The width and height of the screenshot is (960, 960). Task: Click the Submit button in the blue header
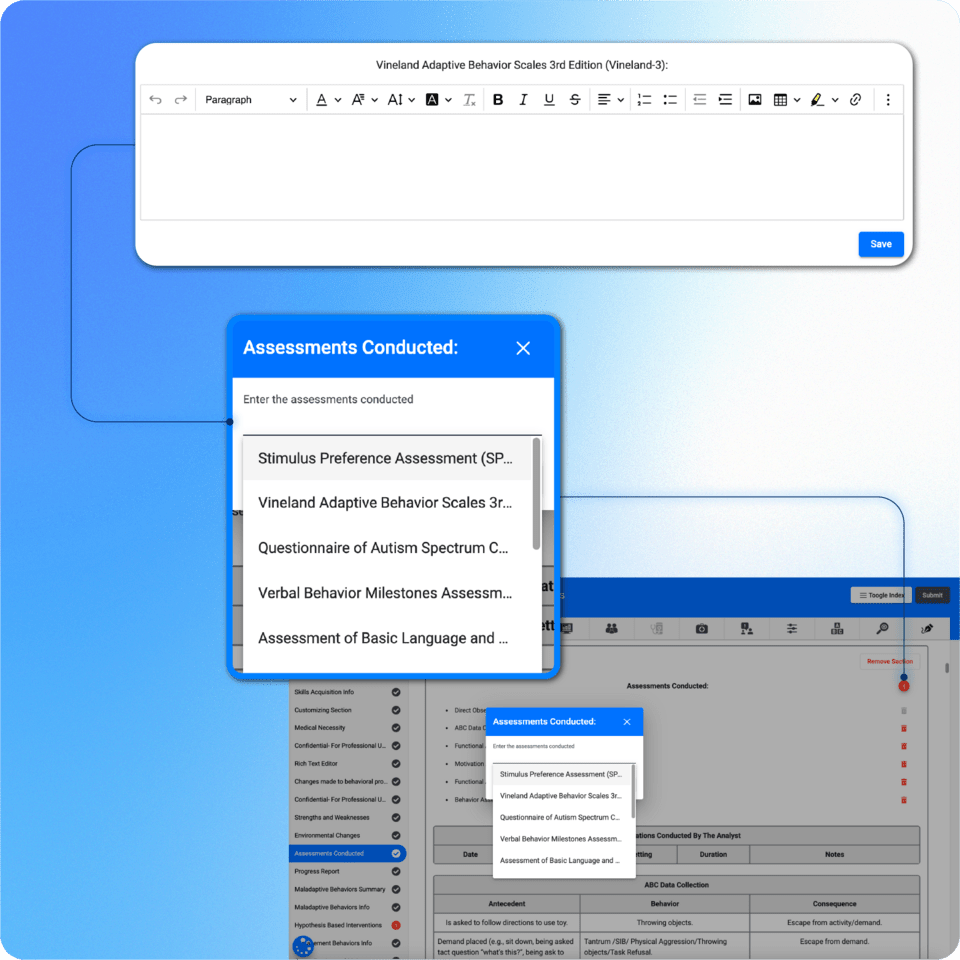click(x=932, y=594)
